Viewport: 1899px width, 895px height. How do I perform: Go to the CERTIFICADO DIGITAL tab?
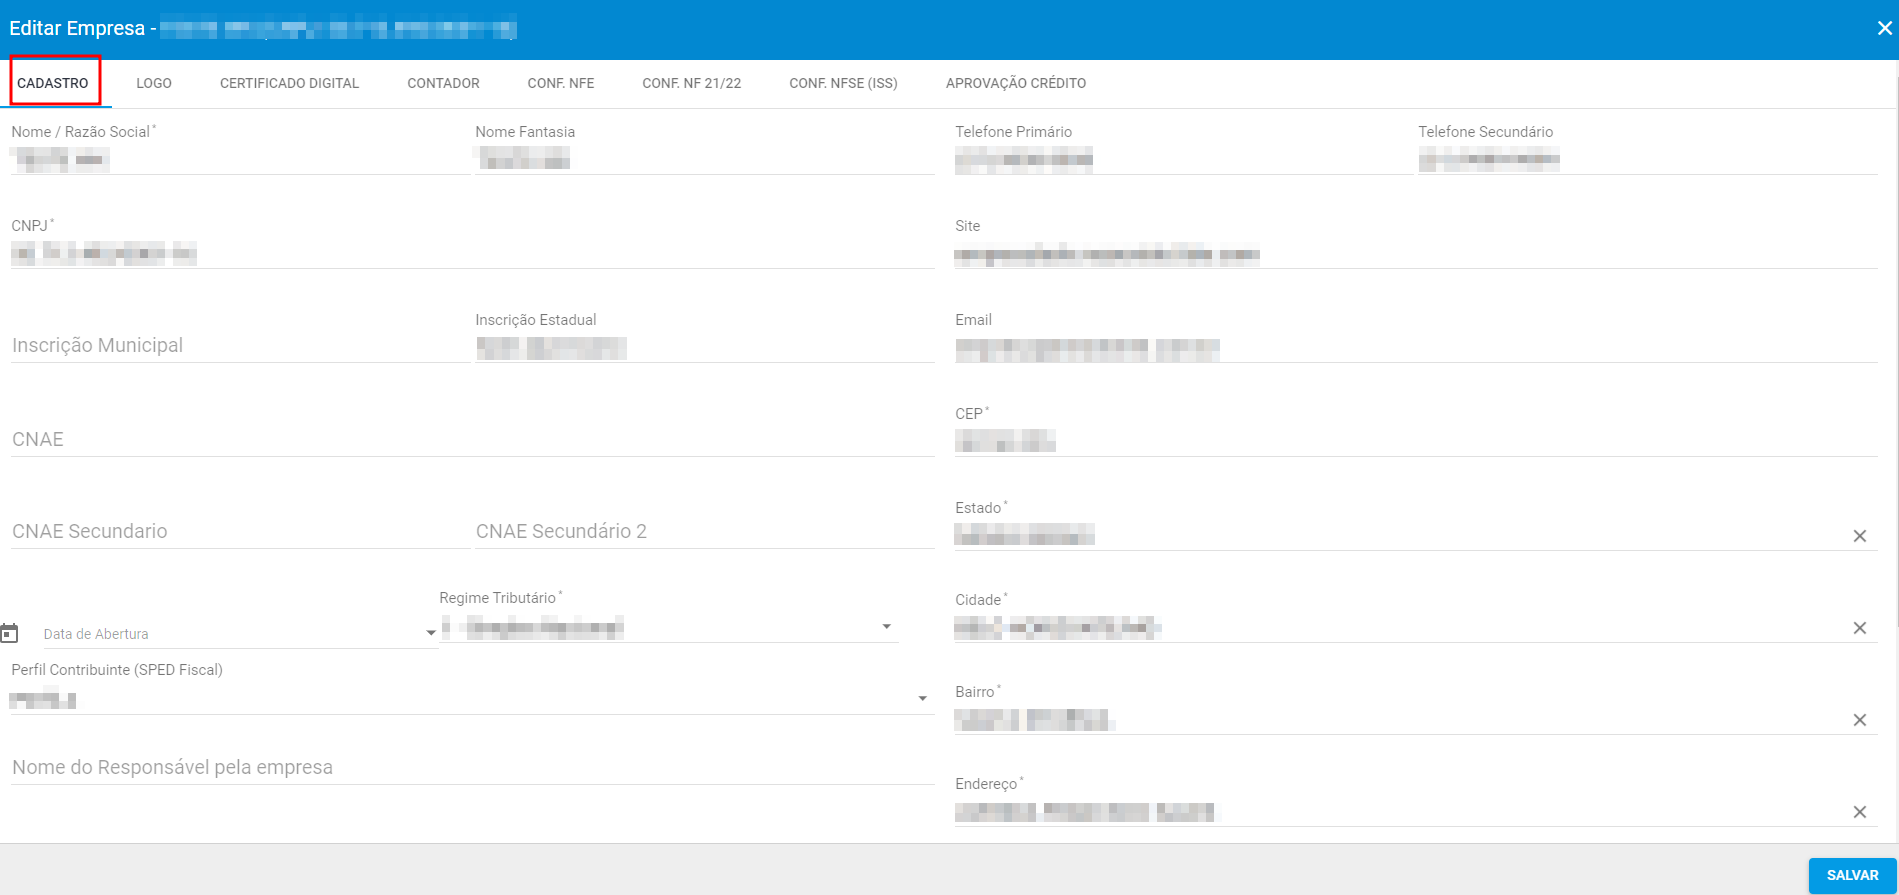click(289, 83)
